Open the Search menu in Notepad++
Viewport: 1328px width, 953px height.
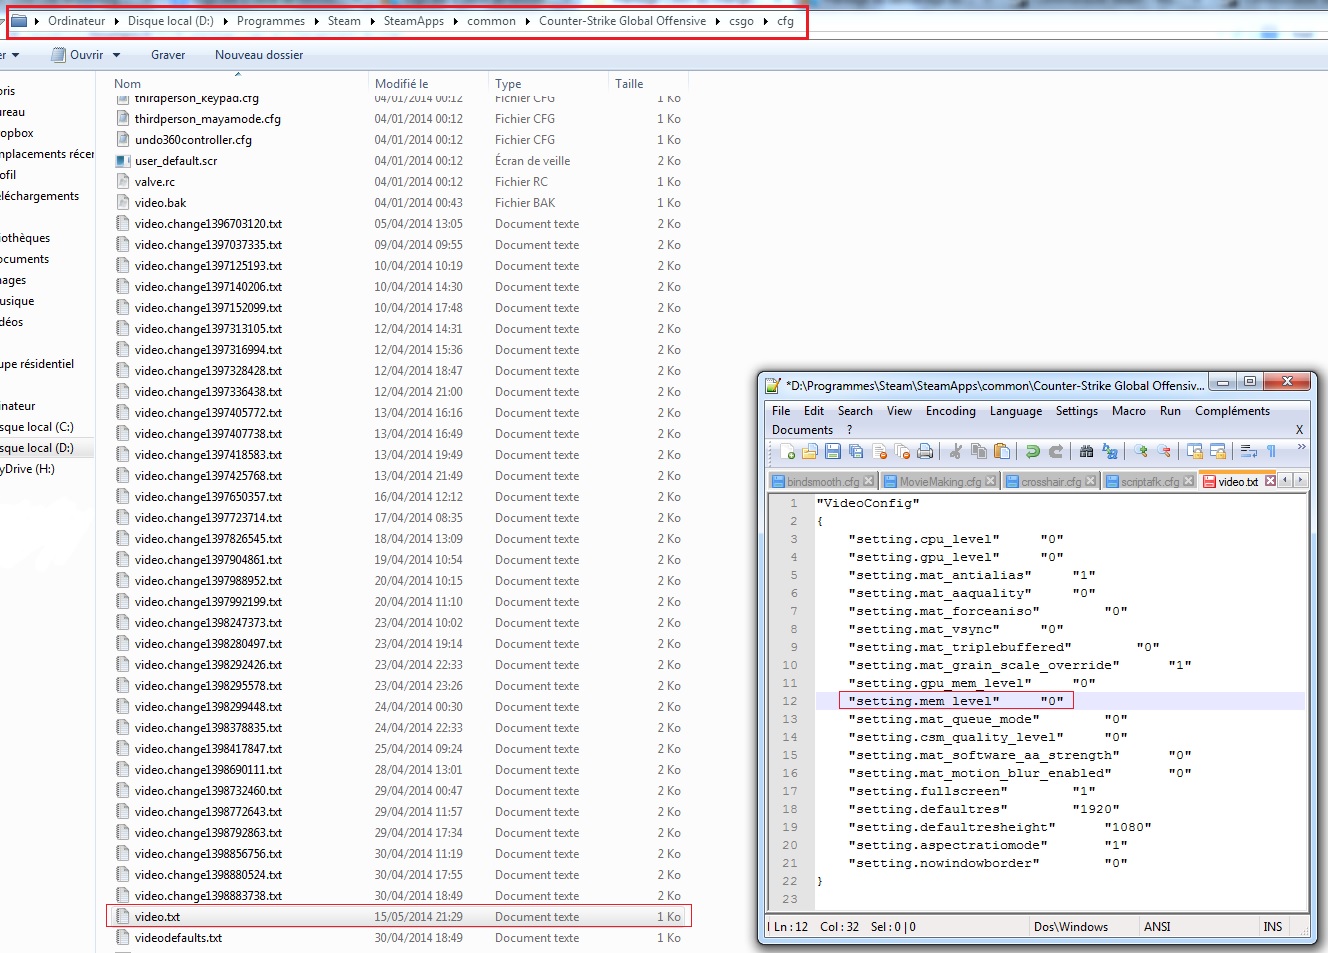pos(855,411)
